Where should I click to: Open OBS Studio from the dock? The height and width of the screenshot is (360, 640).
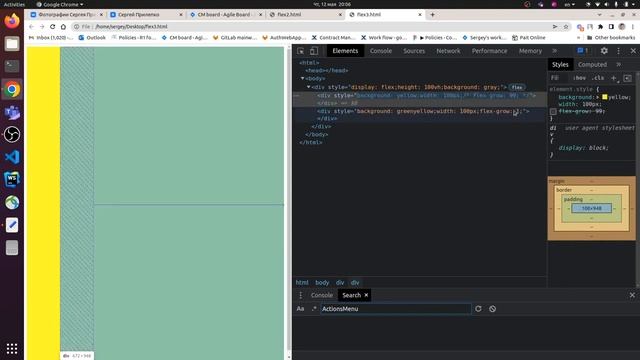click(12, 134)
